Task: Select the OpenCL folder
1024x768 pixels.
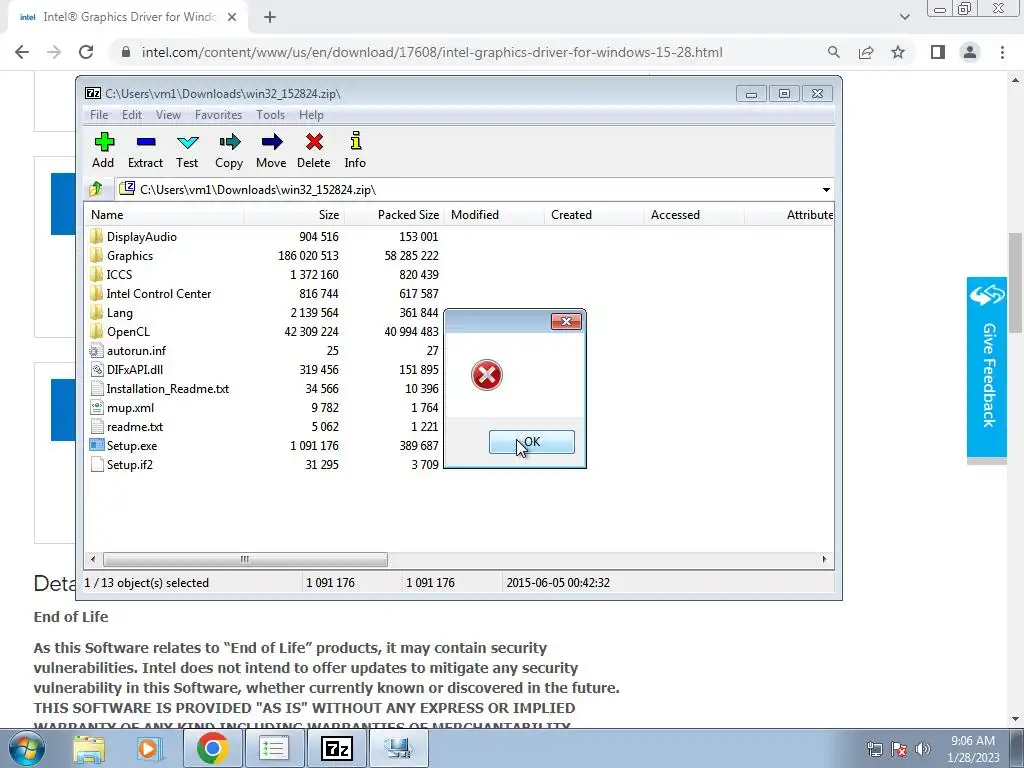Action: (x=128, y=331)
